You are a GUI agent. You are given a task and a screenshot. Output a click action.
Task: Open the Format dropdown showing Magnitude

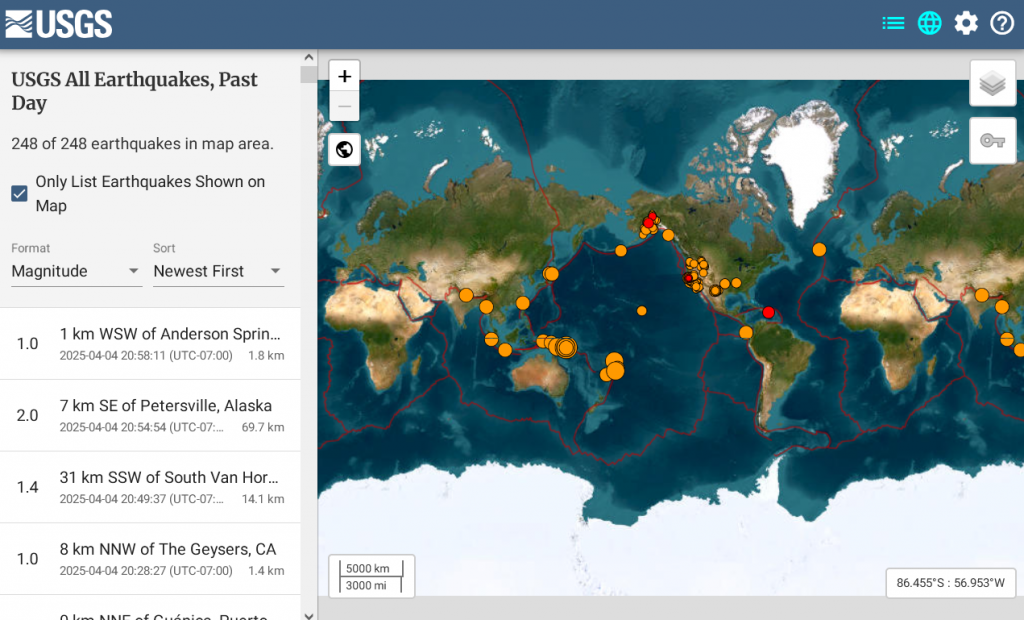(76, 271)
